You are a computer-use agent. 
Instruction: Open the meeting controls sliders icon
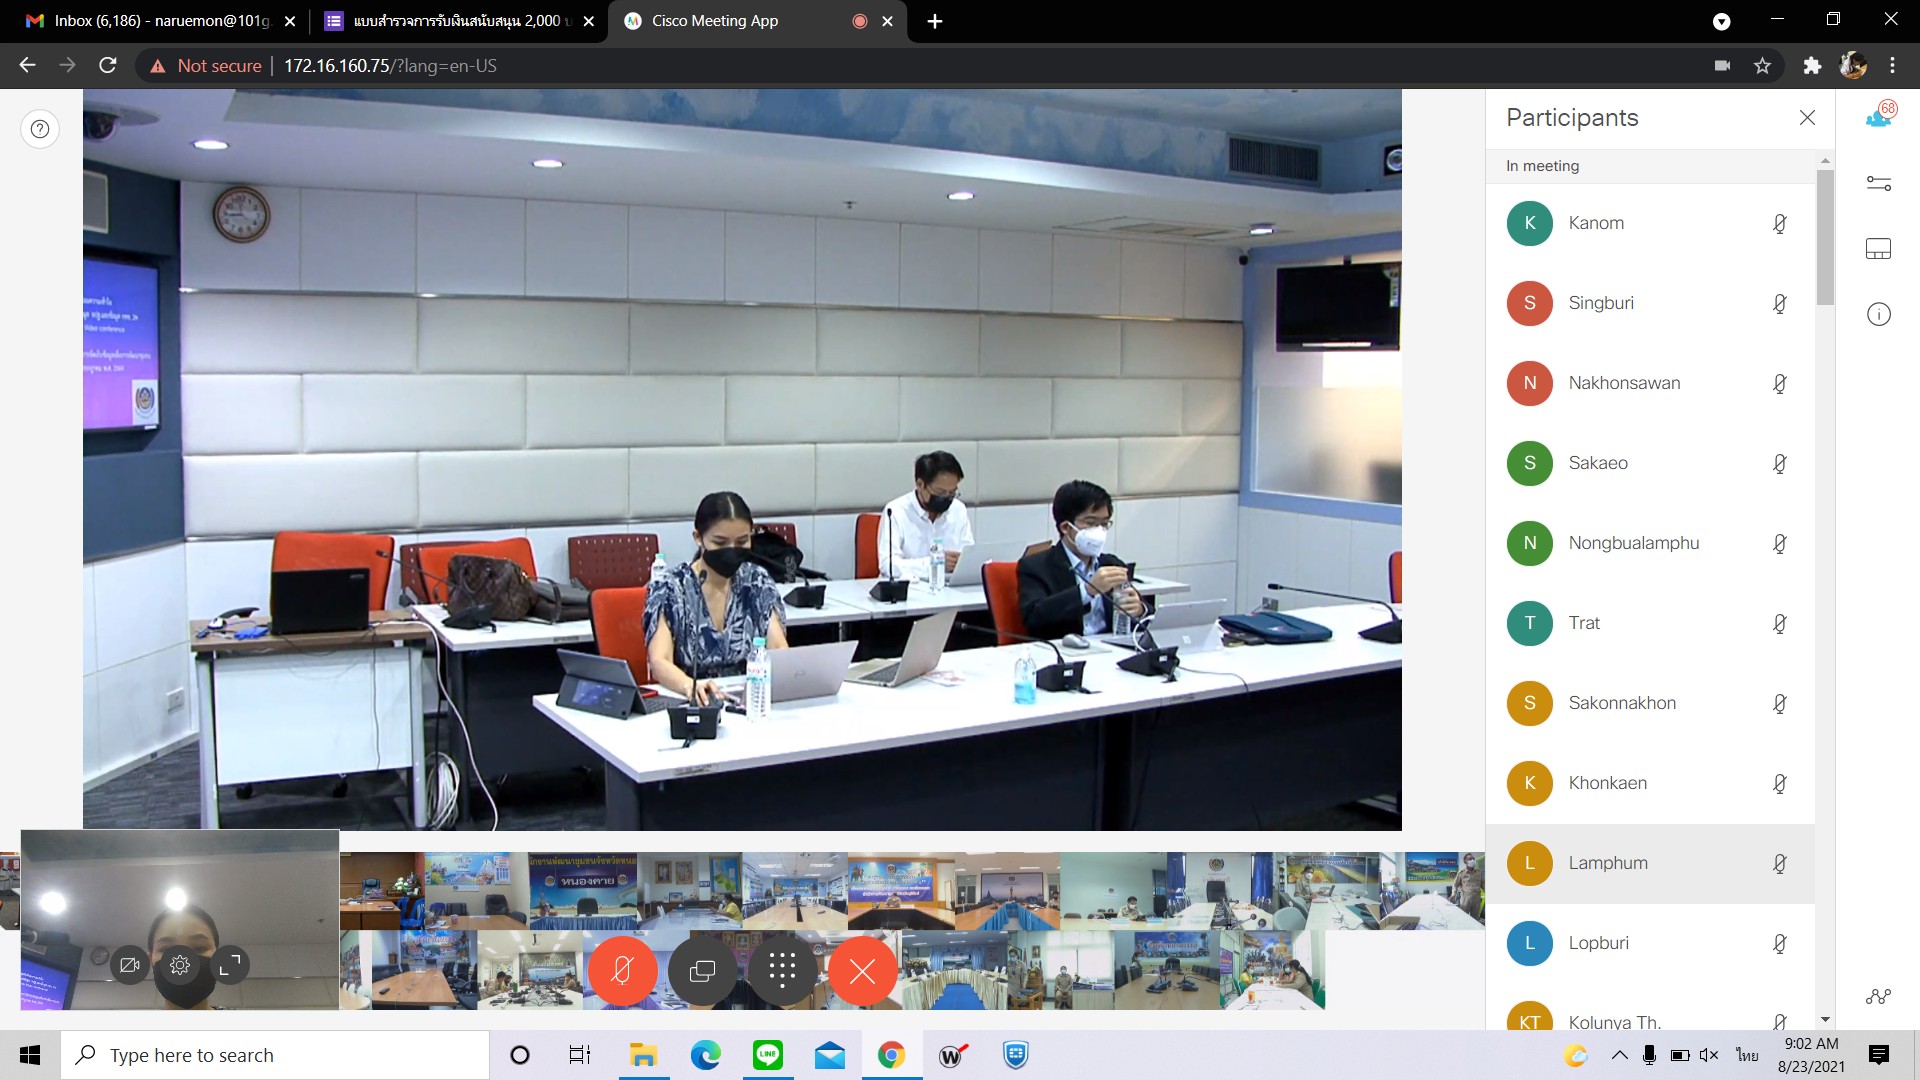1879,183
